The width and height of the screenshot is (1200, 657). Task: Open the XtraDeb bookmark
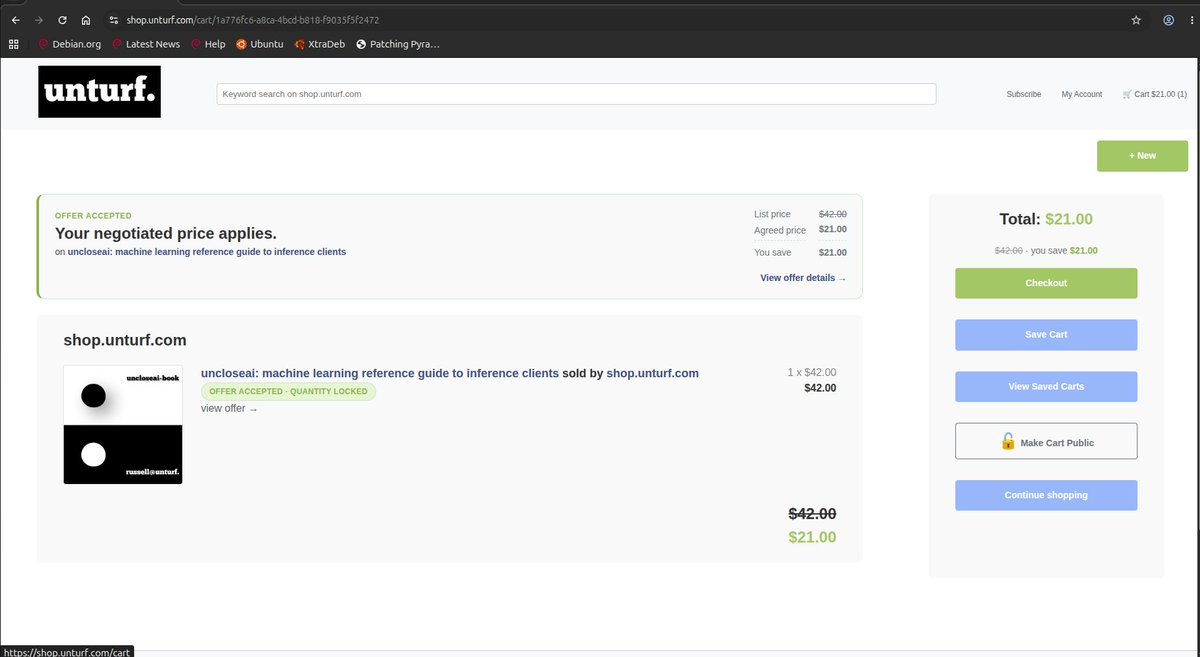click(x=320, y=44)
